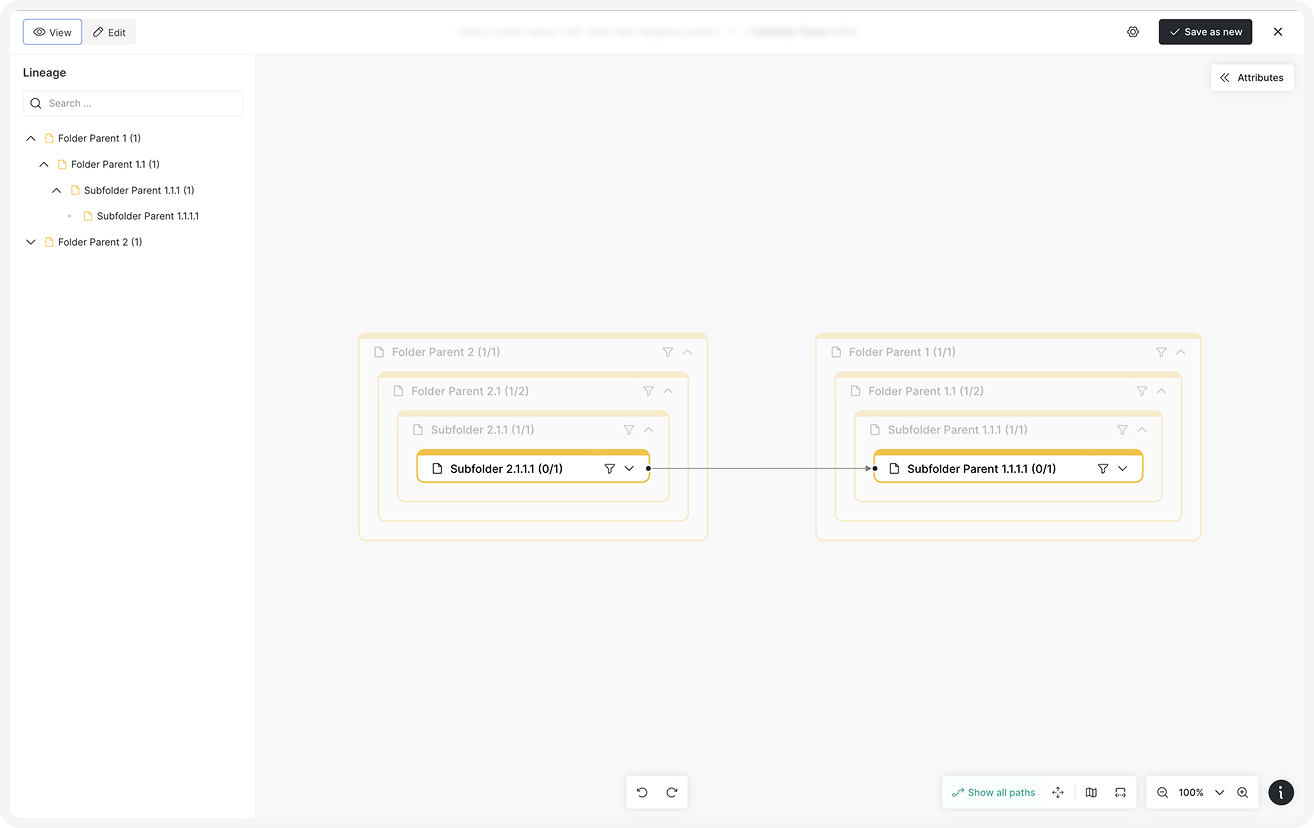Screen dimensions: 1314x828
Task: Collapse Folder Parent 1.1 in lineage tree
Action: (x=44, y=164)
